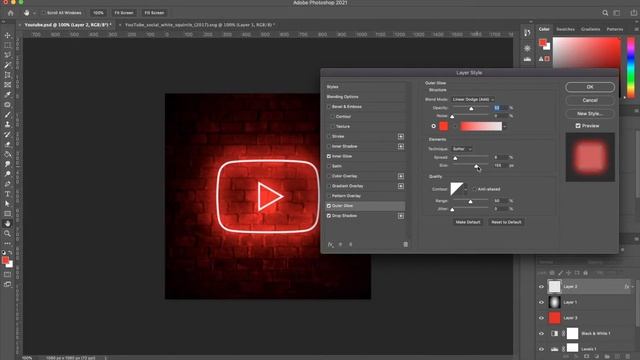Enable the Anti-aliased checkbox
Screen dimensions: 640x360
[x=474, y=189]
